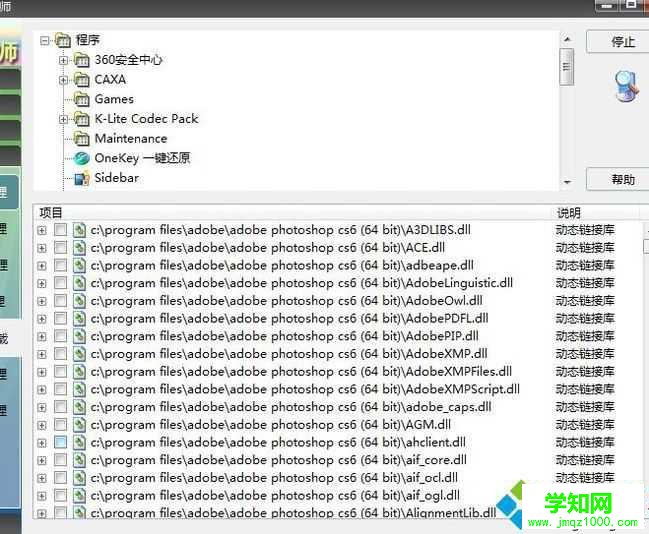
Task: Tick the adbeape.dll checkbox
Action: tap(60, 266)
